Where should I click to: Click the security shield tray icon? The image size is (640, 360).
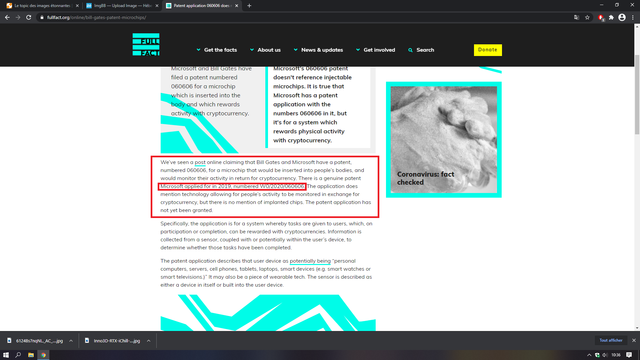pyautogui.click(x=597, y=355)
